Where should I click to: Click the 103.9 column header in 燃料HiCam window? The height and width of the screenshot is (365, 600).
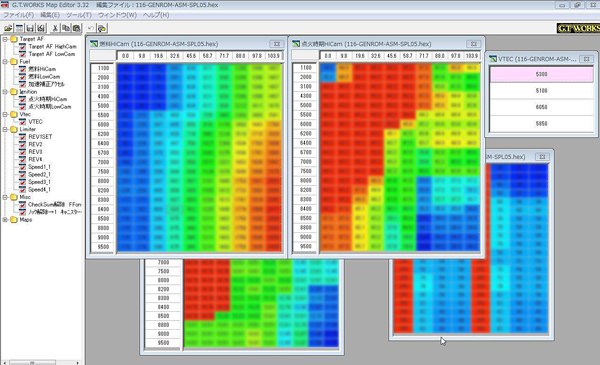point(274,56)
